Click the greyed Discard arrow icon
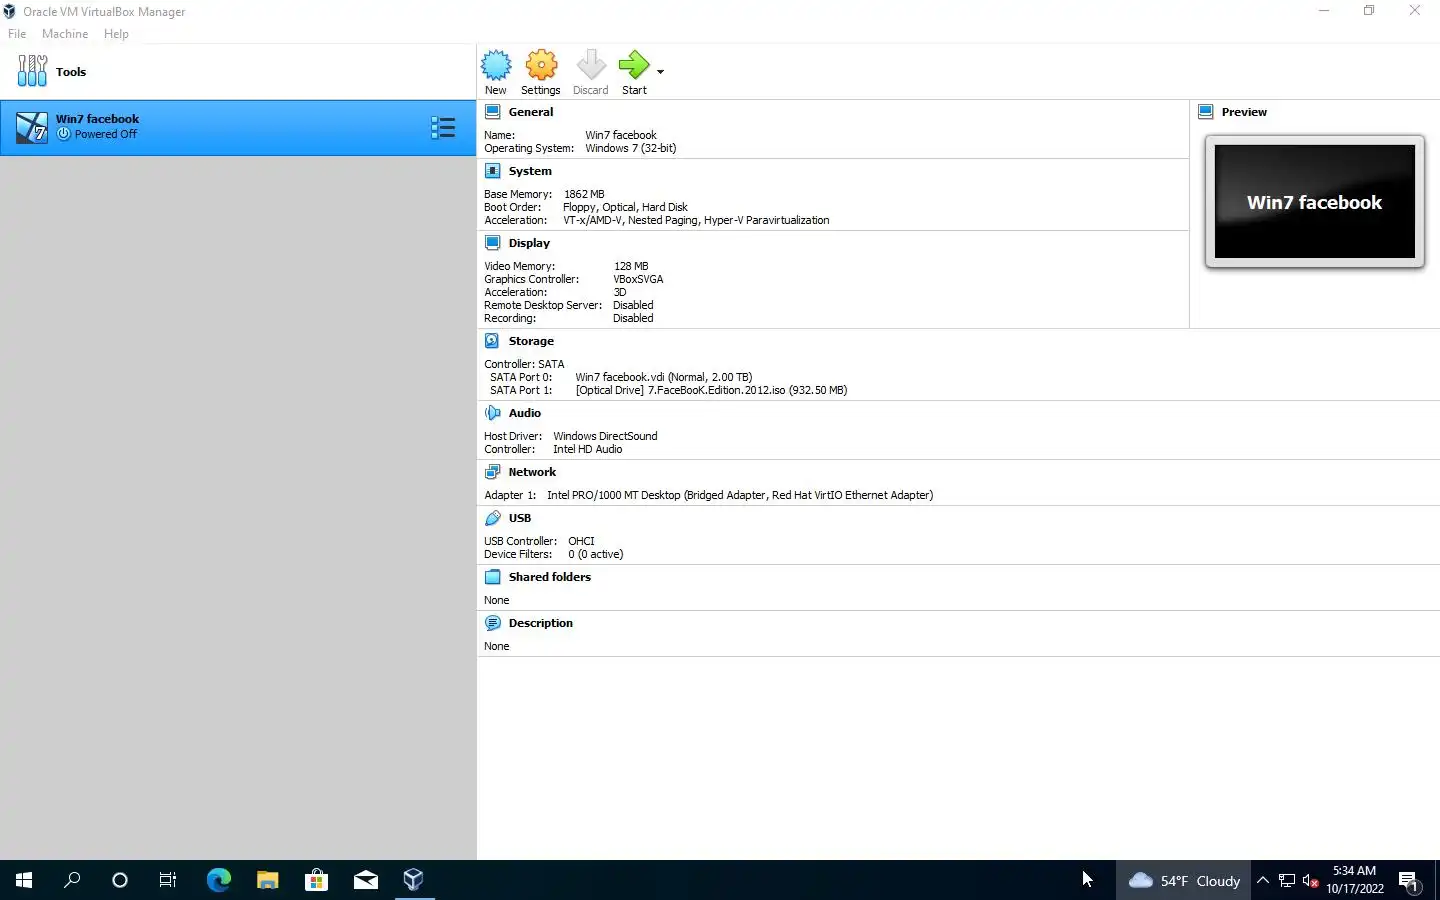Viewport: 1440px width, 900px height. [x=590, y=66]
